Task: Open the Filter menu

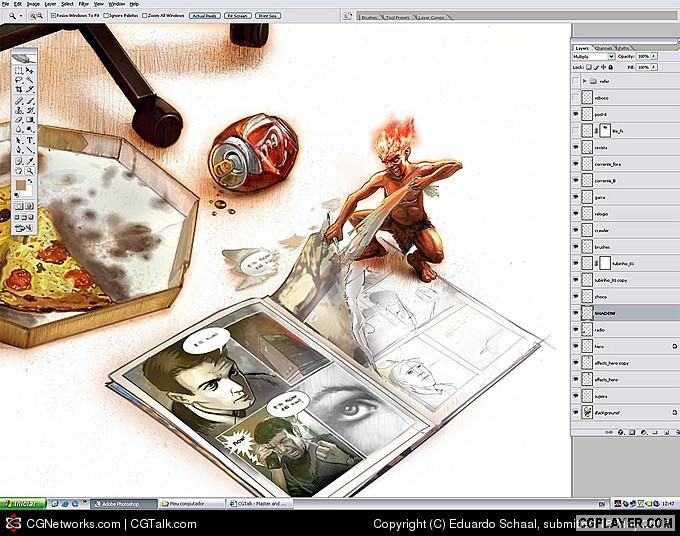Action: pos(84,4)
